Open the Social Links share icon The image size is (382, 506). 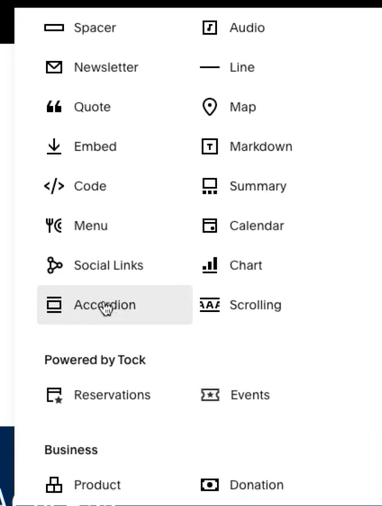tap(54, 265)
